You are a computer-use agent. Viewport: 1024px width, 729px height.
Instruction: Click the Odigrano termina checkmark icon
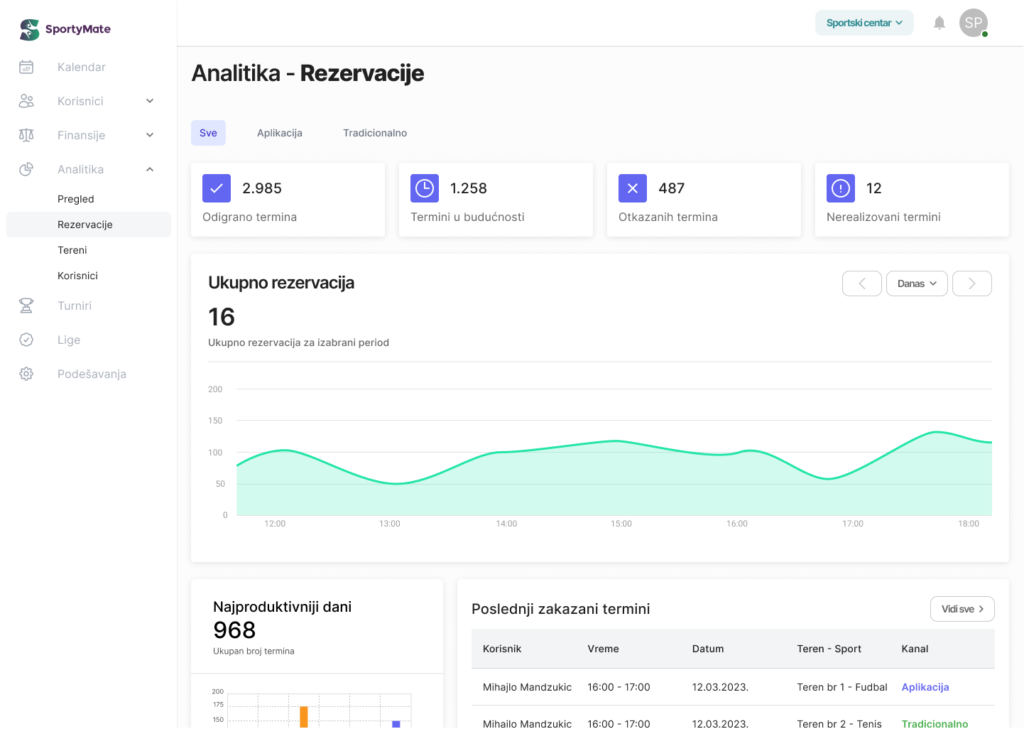pyautogui.click(x=216, y=188)
